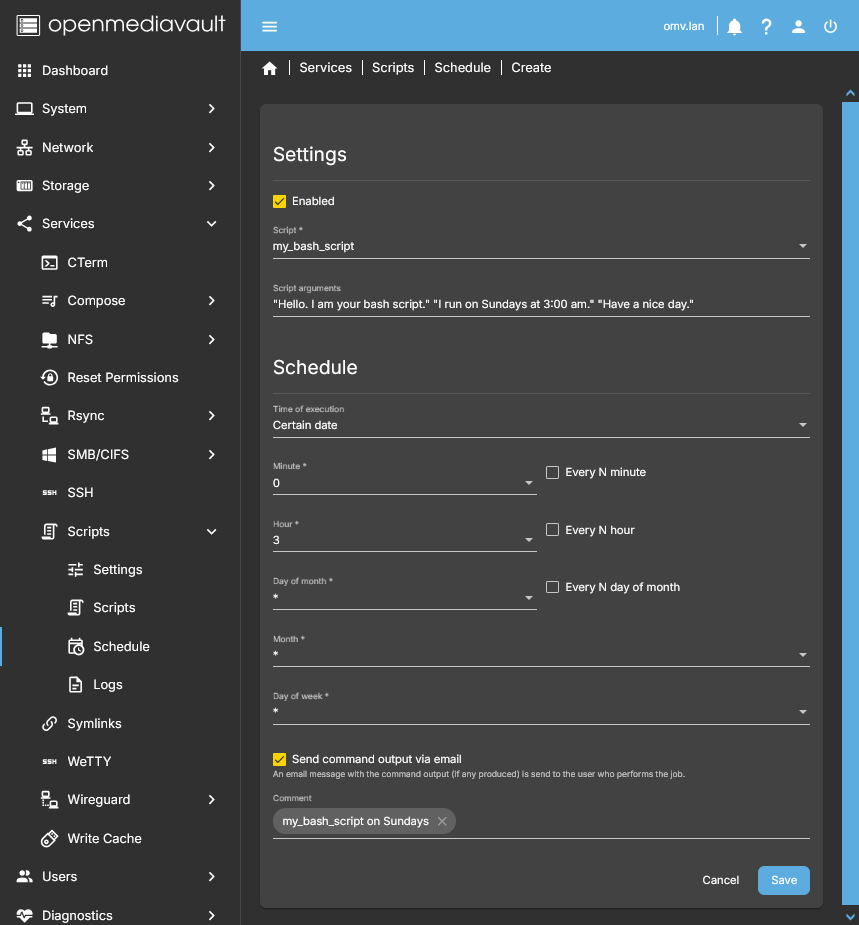This screenshot has width=859, height=925.
Task: Click the power icon in header
Action: click(830, 27)
